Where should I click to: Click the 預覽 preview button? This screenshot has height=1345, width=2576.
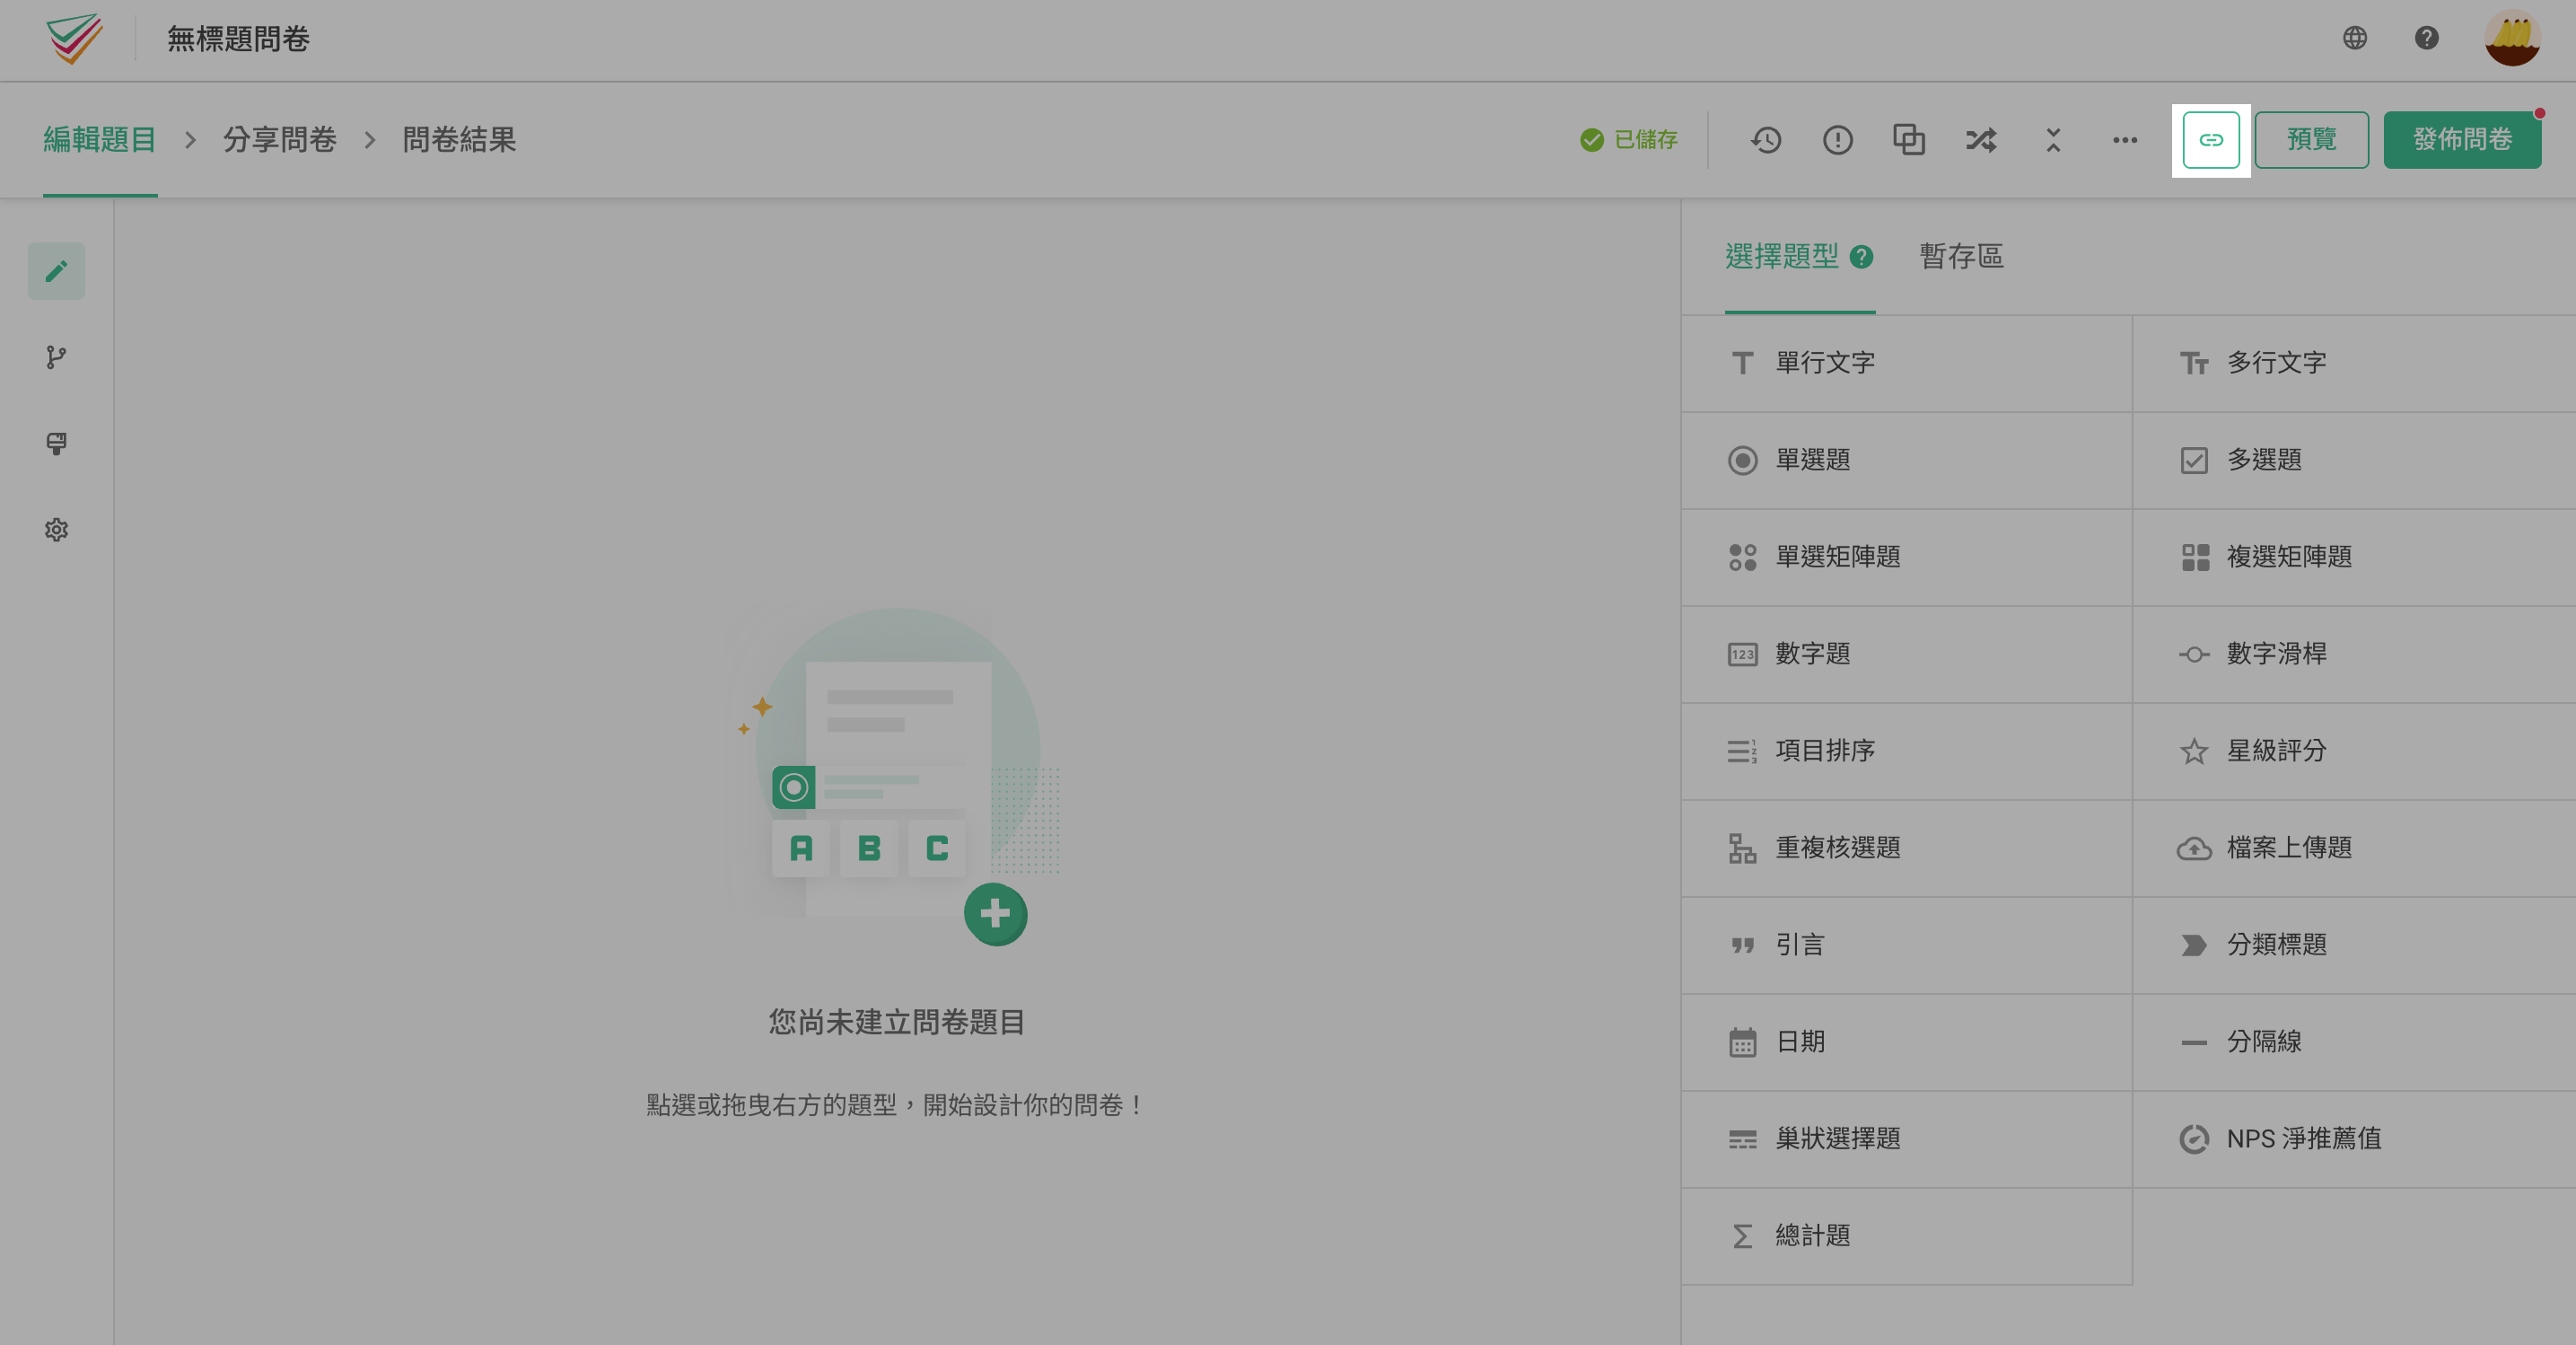[2311, 140]
